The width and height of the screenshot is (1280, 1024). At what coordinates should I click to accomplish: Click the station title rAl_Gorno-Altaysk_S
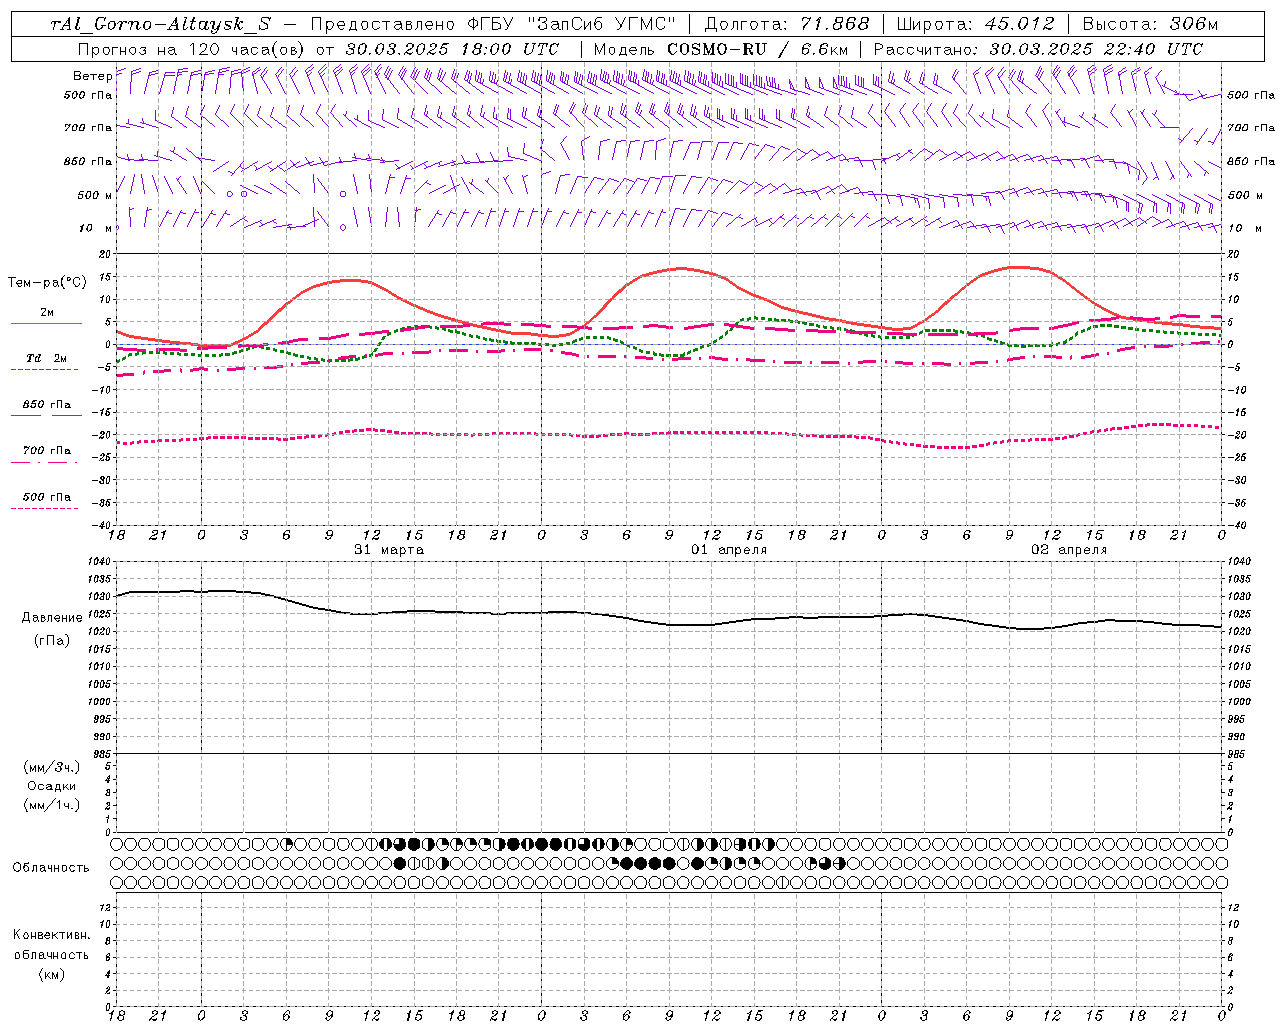pos(160,24)
